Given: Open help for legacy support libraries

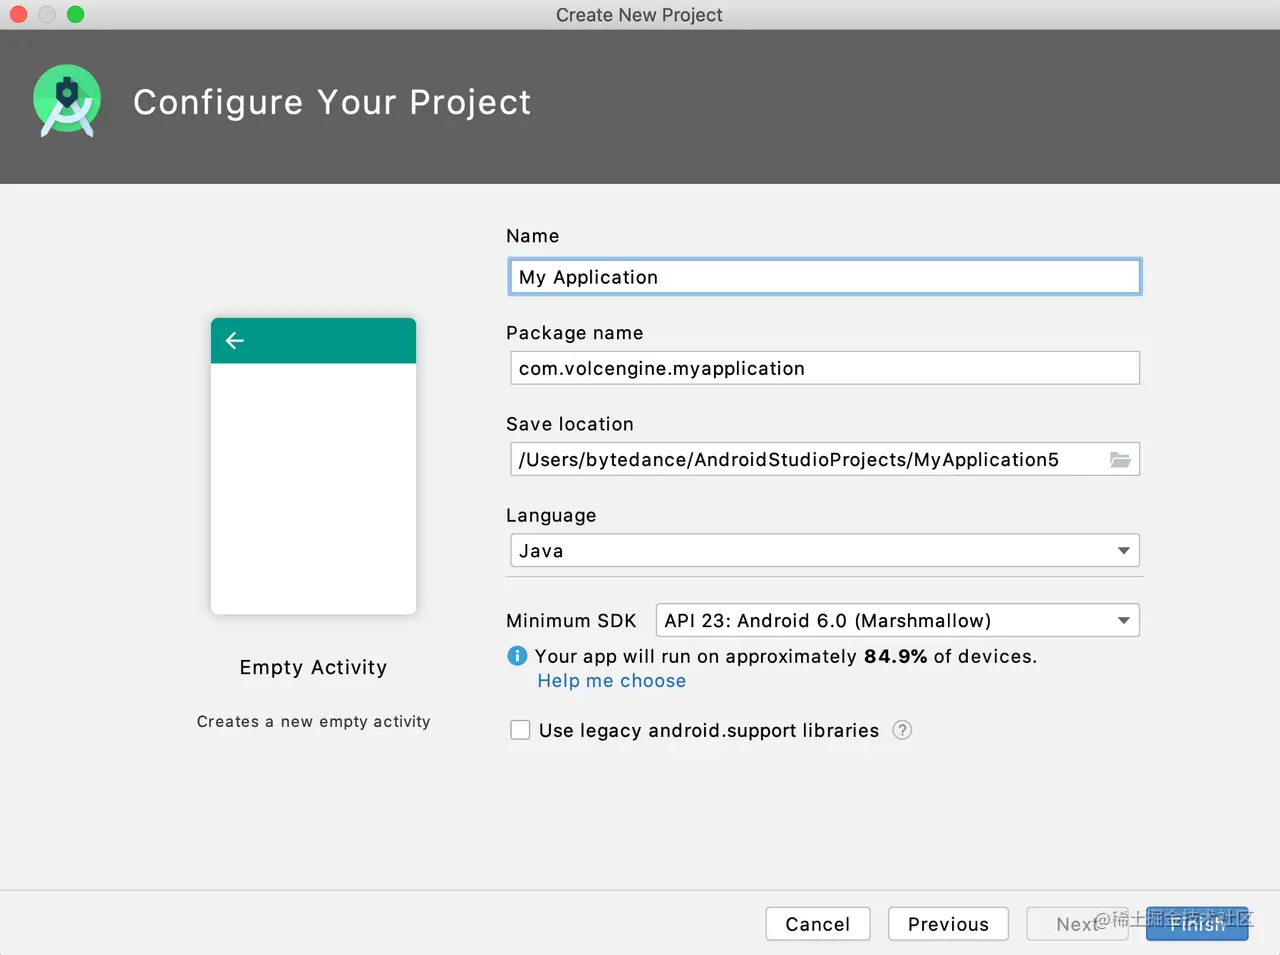Looking at the screenshot, I should tap(902, 730).
